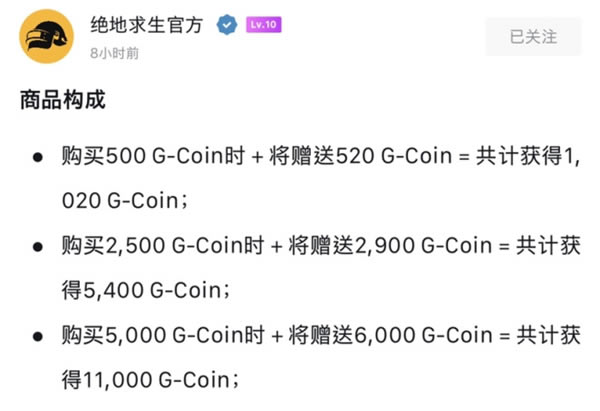This screenshot has height=411, width=600.
Task: Click the text 购买2,500 G-Coin时
Action: coord(163,246)
